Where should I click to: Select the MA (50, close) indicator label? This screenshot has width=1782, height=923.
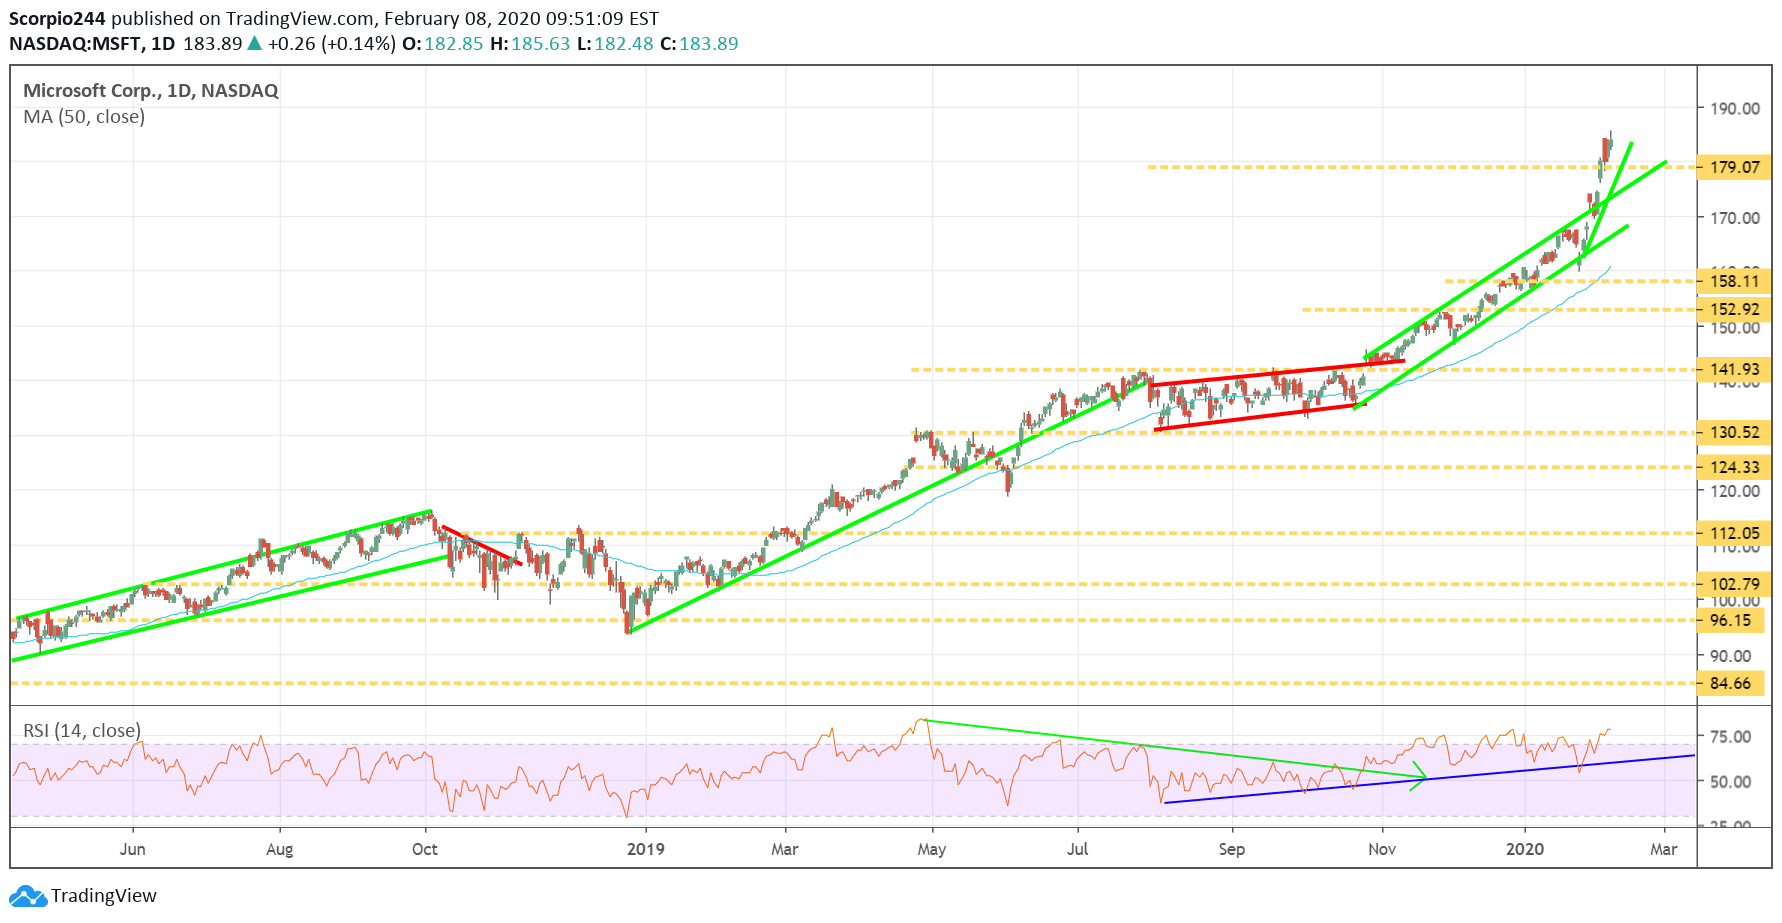84,117
